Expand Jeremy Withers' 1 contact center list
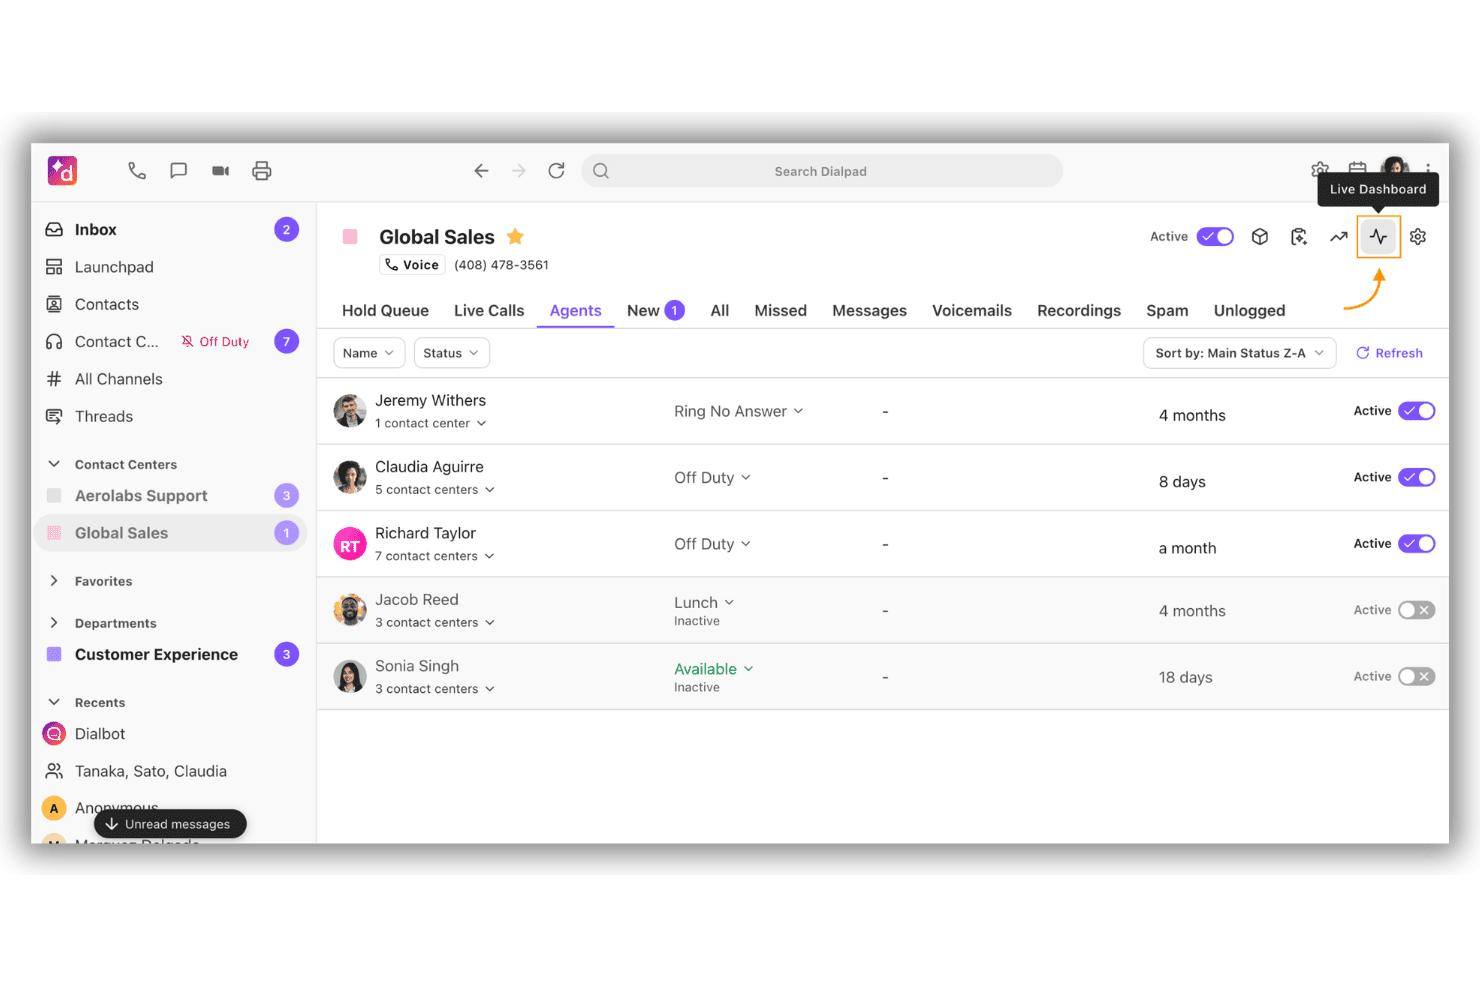Image resolution: width=1480 pixels, height=987 pixels. [x=431, y=423]
